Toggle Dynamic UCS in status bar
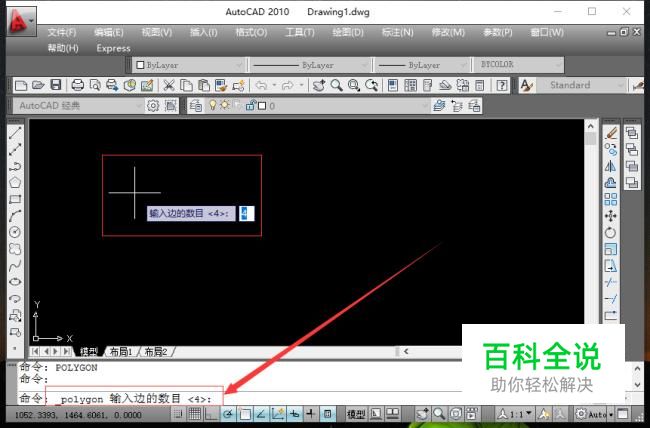The image size is (650, 428). (278, 414)
